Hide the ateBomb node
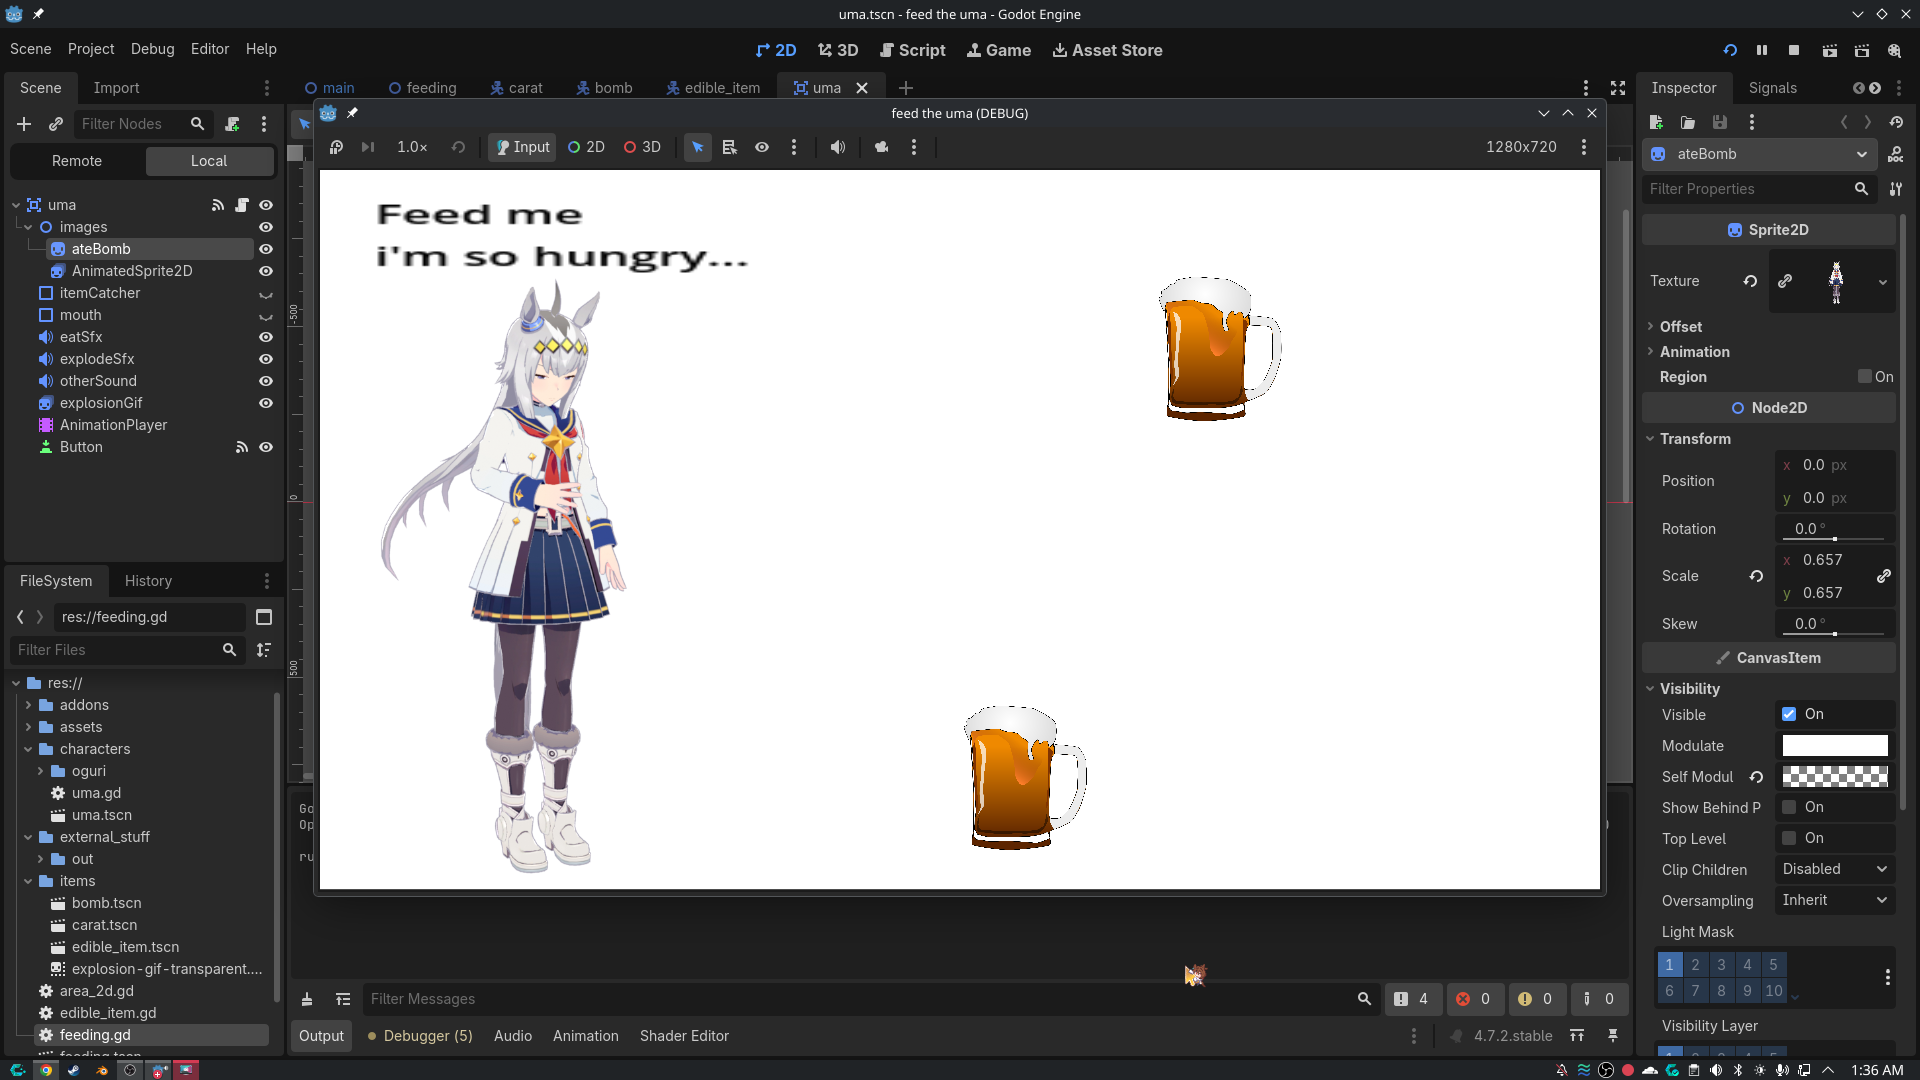Screen dimensions: 1920x1080 (266, 249)
